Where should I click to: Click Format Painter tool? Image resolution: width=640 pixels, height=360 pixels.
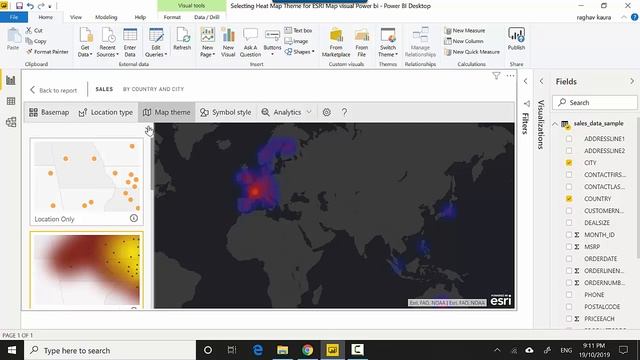point(47,52)
